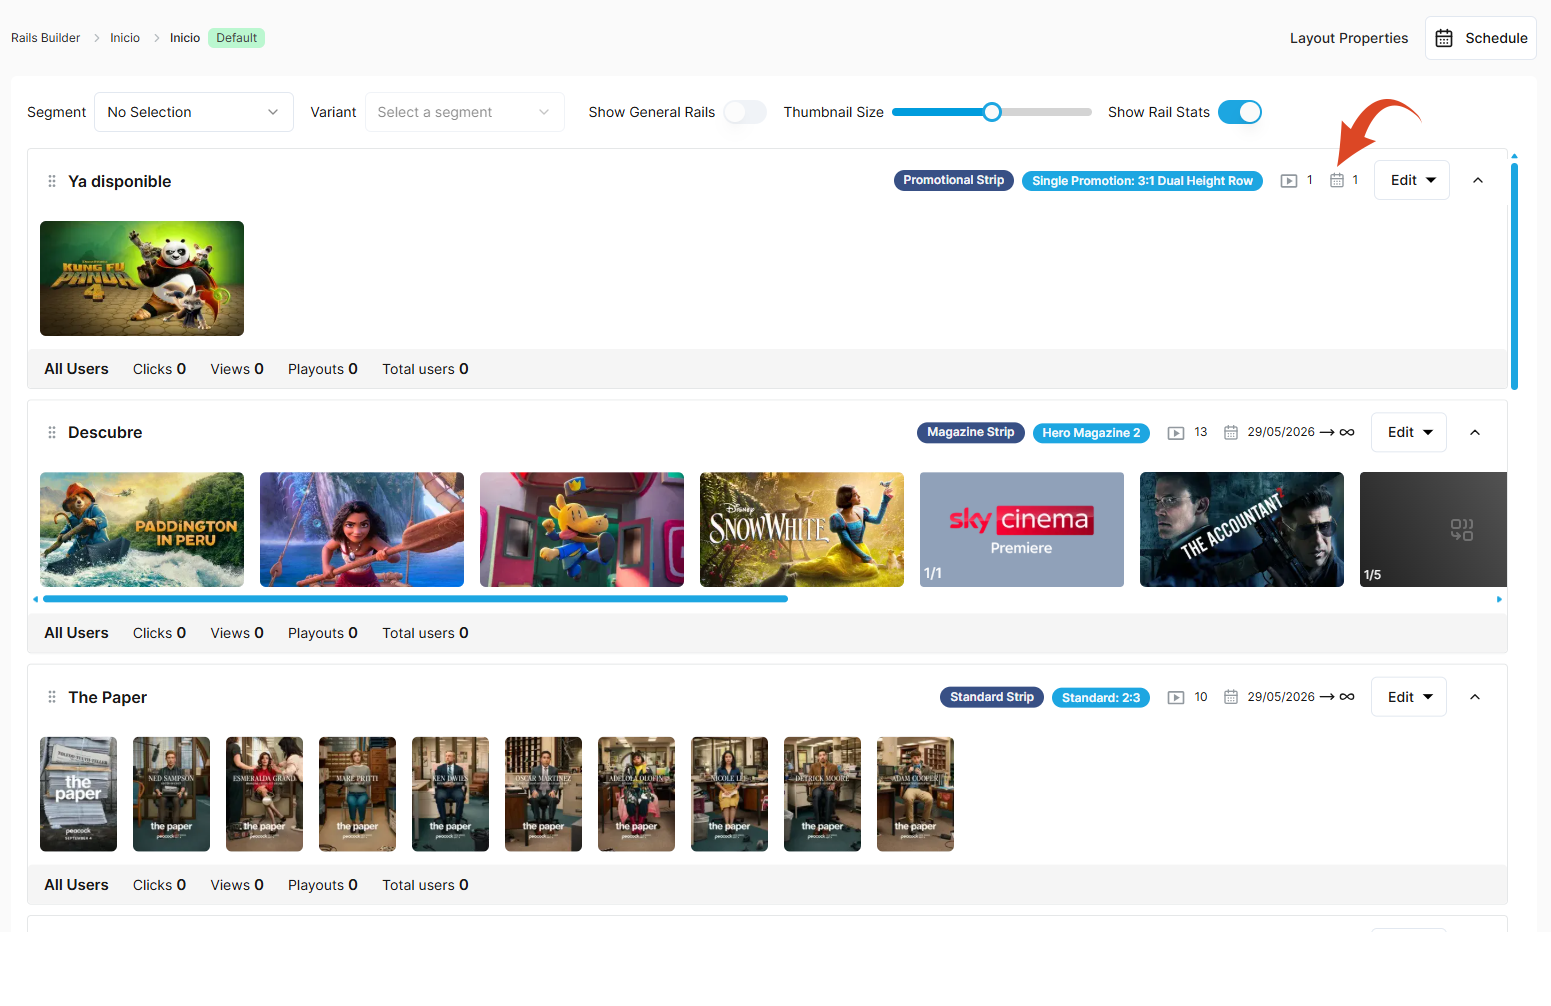Viewport: 1551px width, 1006px height.
Task: Click the video count icon in The Paper rail
Action: (x=1176, y=697)
